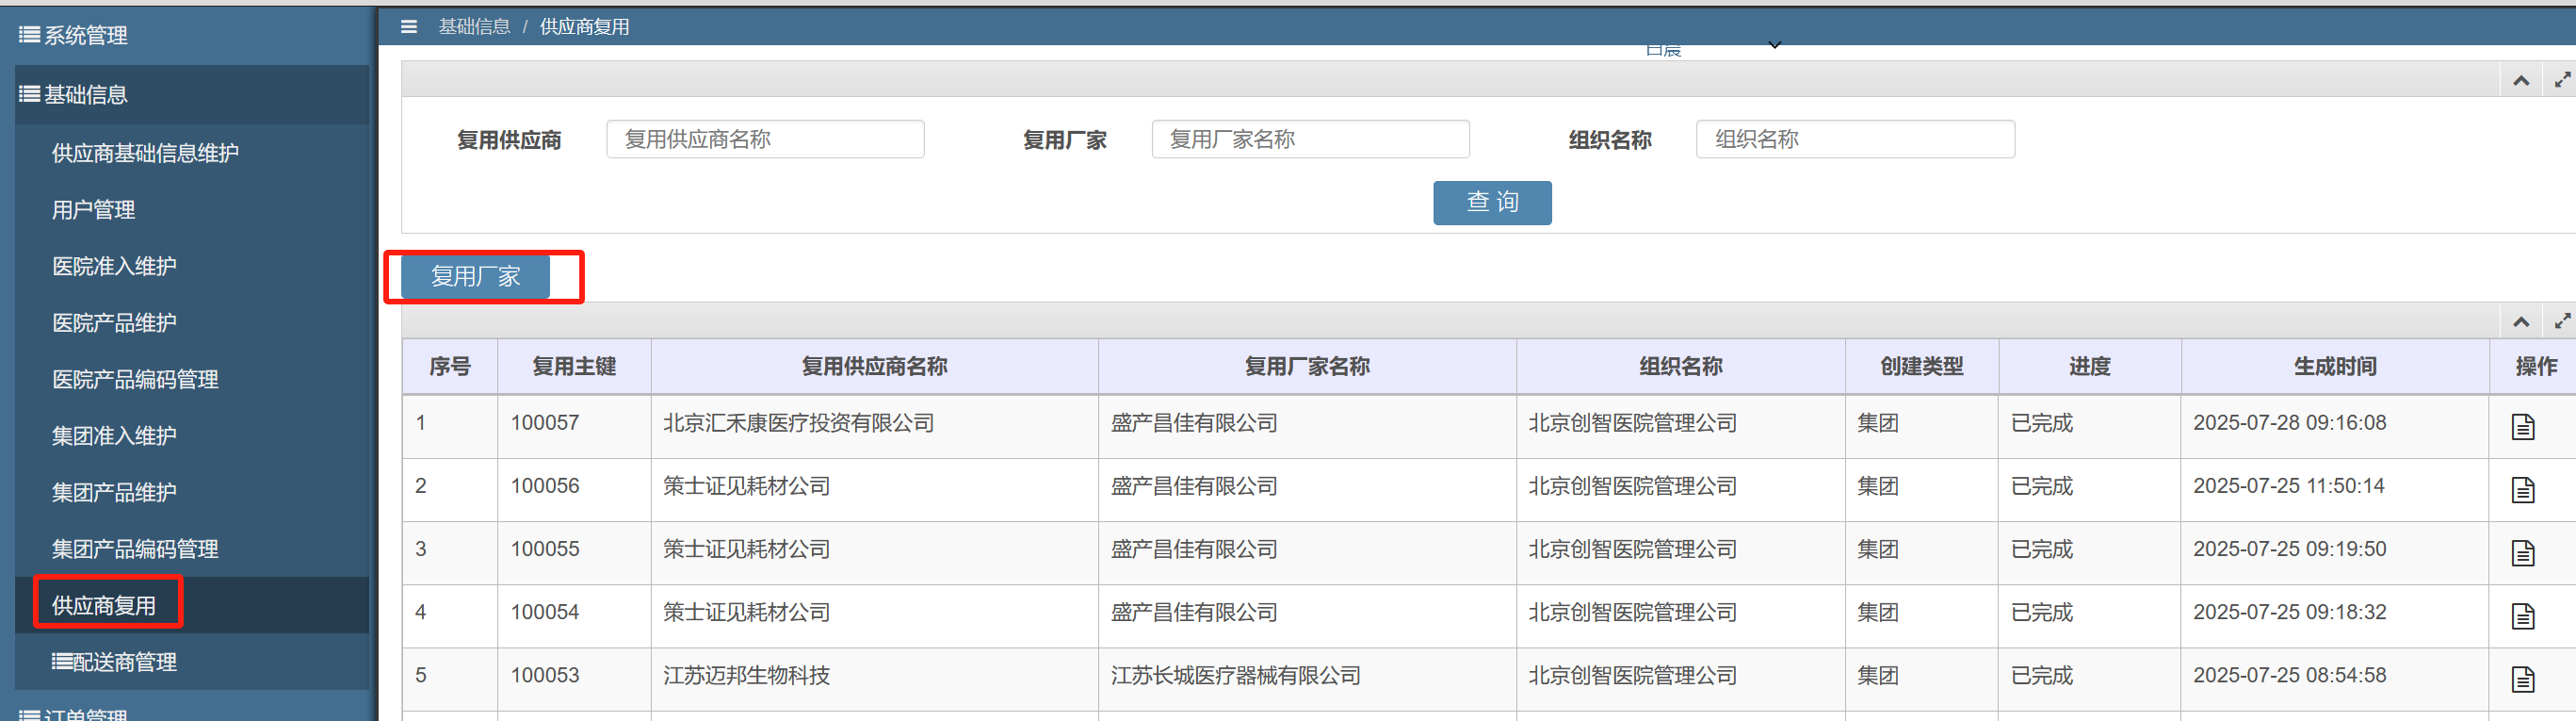Collapse the search panel with chevron

tap(2521, 80)
